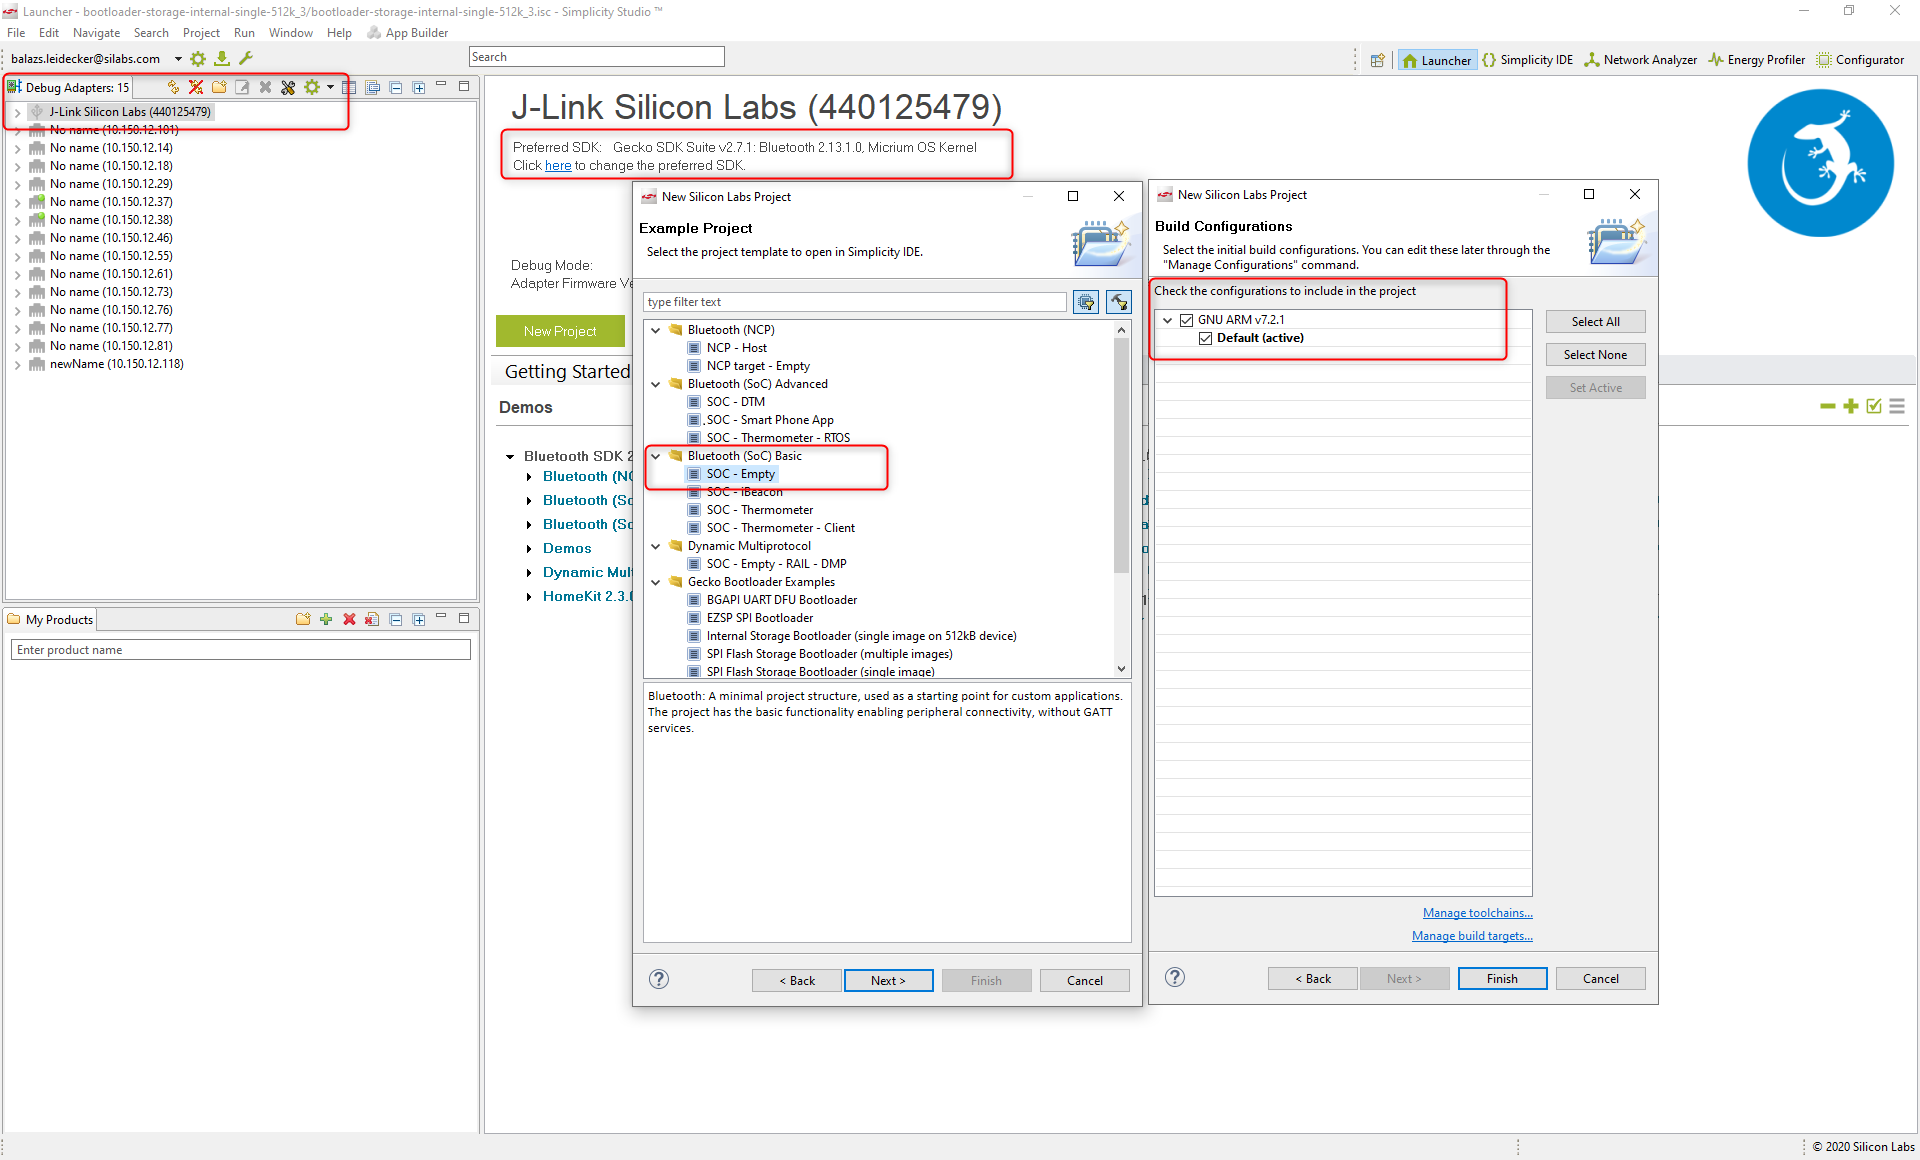
Task: Click the red X remove icon in My Products
Action: tap(349, 619)
